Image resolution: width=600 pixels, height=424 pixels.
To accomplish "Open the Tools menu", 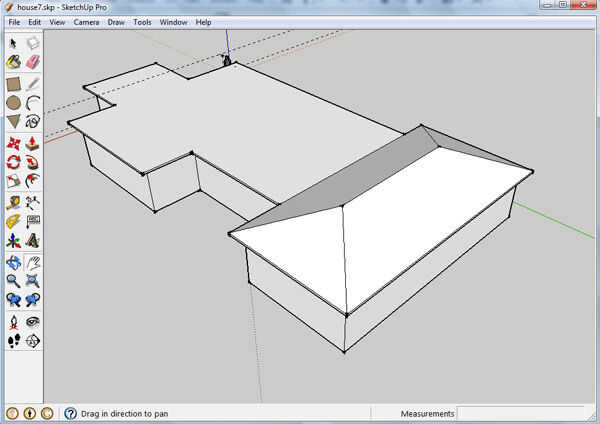I will tap(142, 22).
